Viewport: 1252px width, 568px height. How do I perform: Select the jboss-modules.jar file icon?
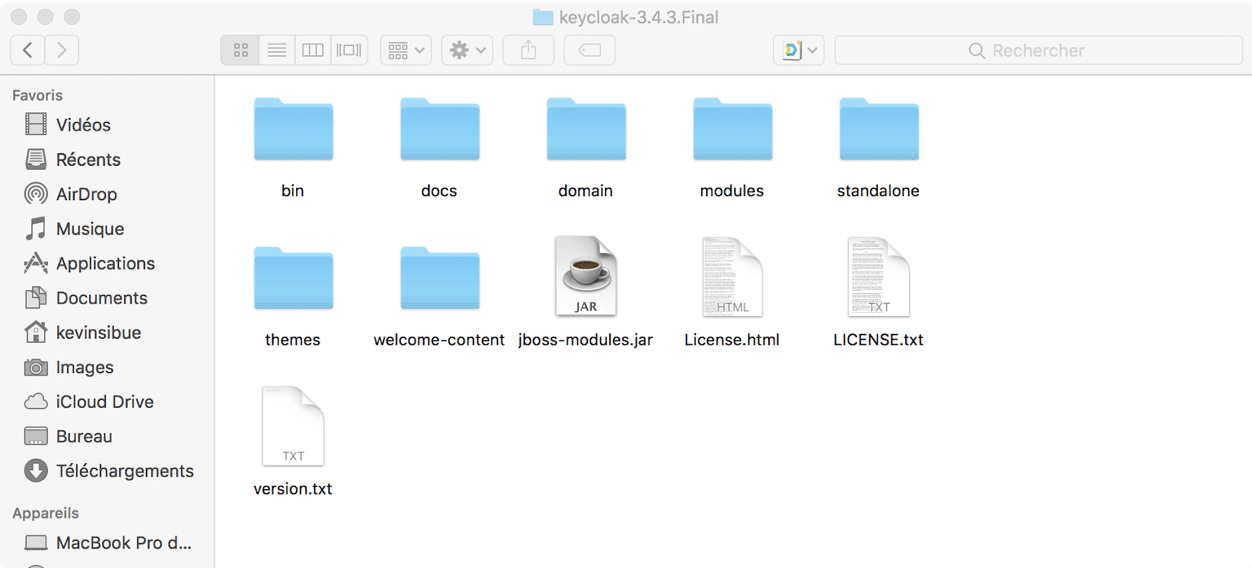[586, 277]
